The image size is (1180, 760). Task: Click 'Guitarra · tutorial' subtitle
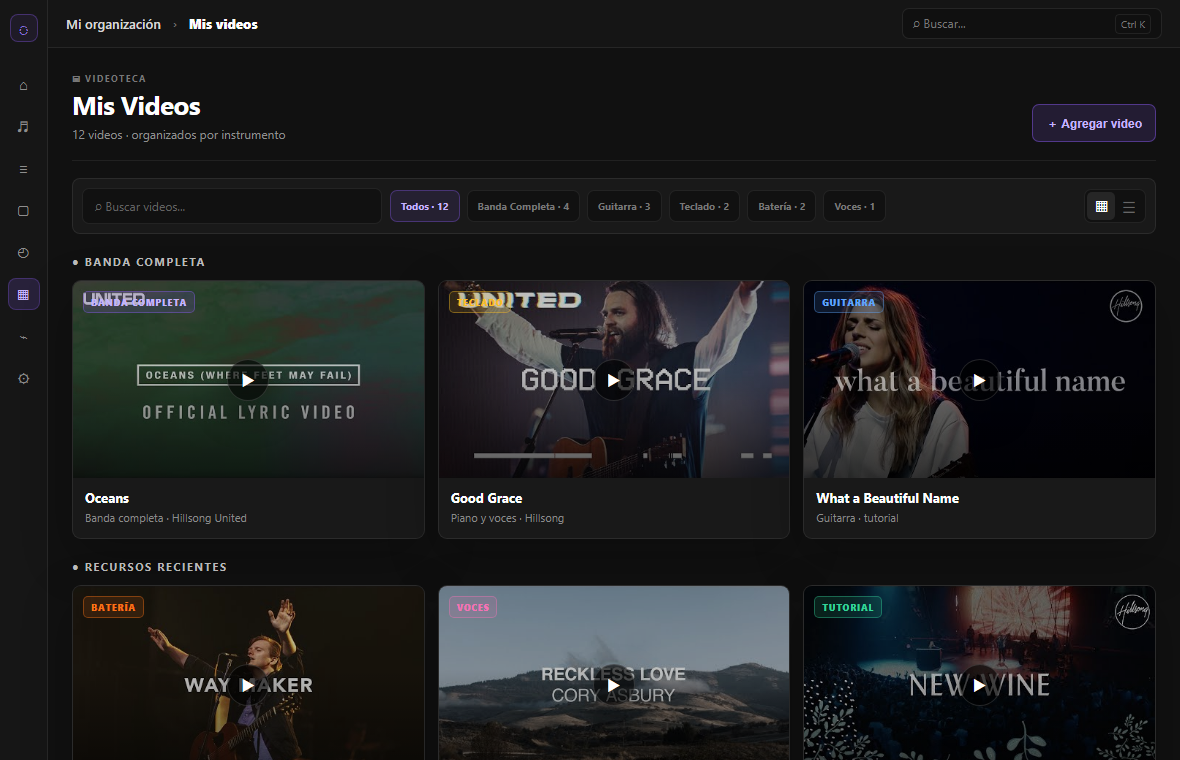tap(857, 518)
